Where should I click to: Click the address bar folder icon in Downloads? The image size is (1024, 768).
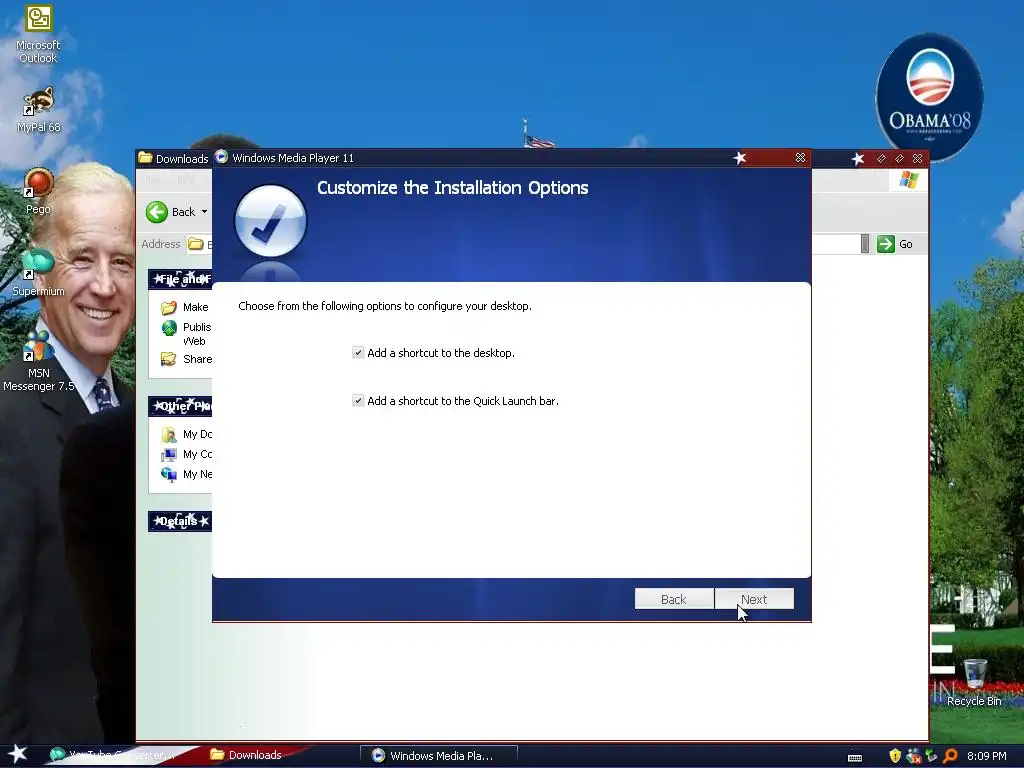[x=196, y=244]
